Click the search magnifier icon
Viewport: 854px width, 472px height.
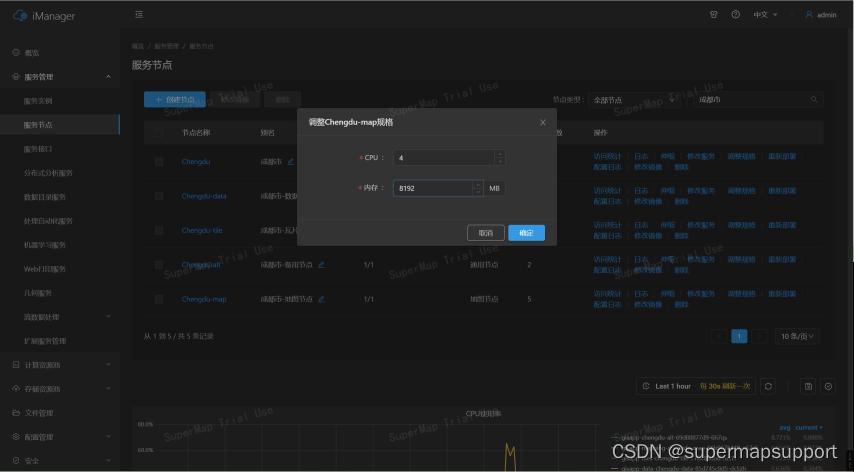tap(815, 100)
